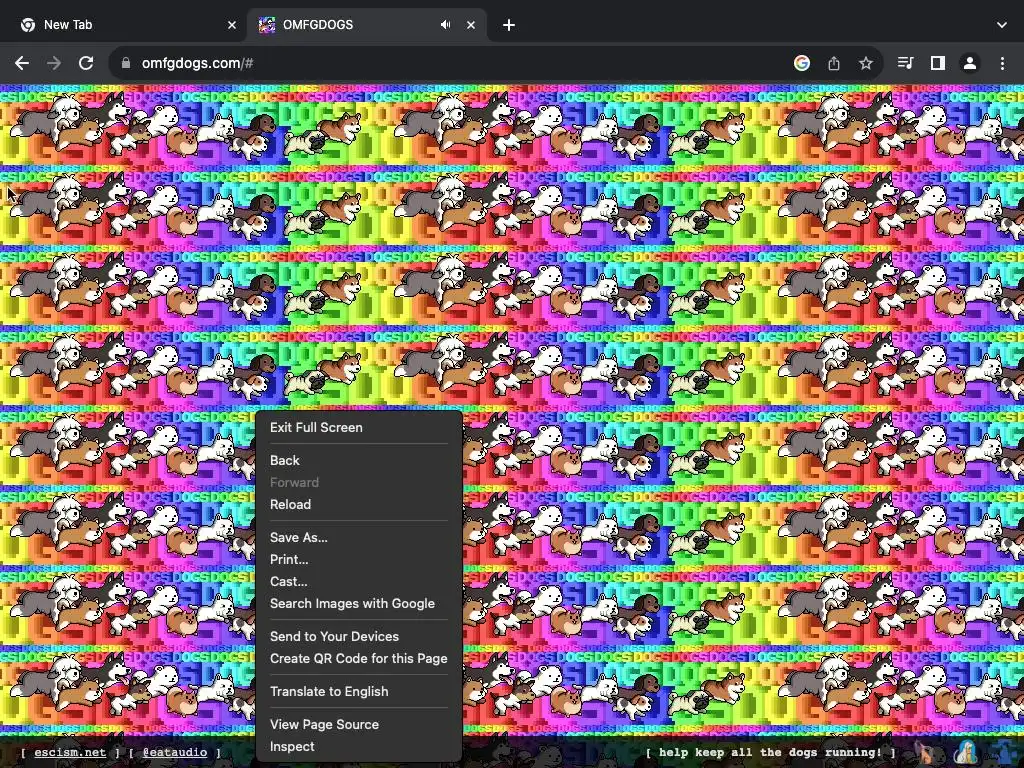This screenshot has width=1024, height=768.
Task: Choose Translate to English
Action: [x=359, y=692]
